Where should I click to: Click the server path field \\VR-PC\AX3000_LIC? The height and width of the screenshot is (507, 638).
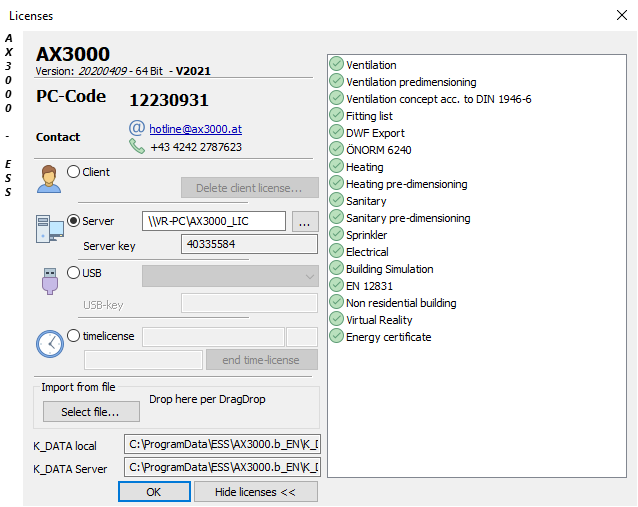point(214,221)
